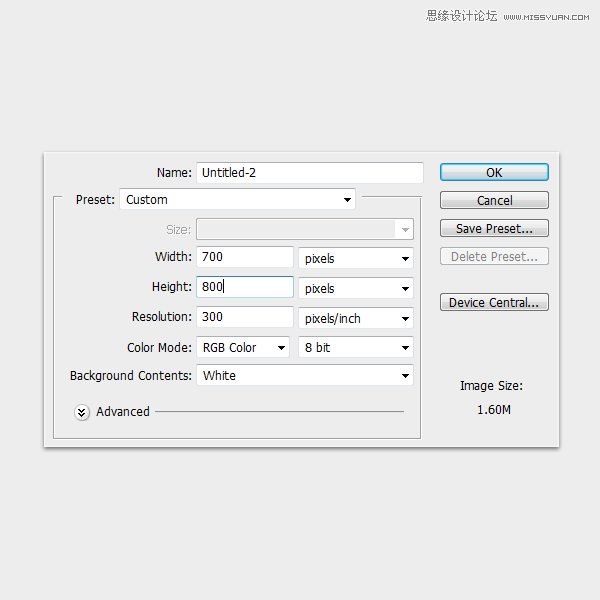
Task: Open the Width units dropdown
Action: tap(356, 258)
